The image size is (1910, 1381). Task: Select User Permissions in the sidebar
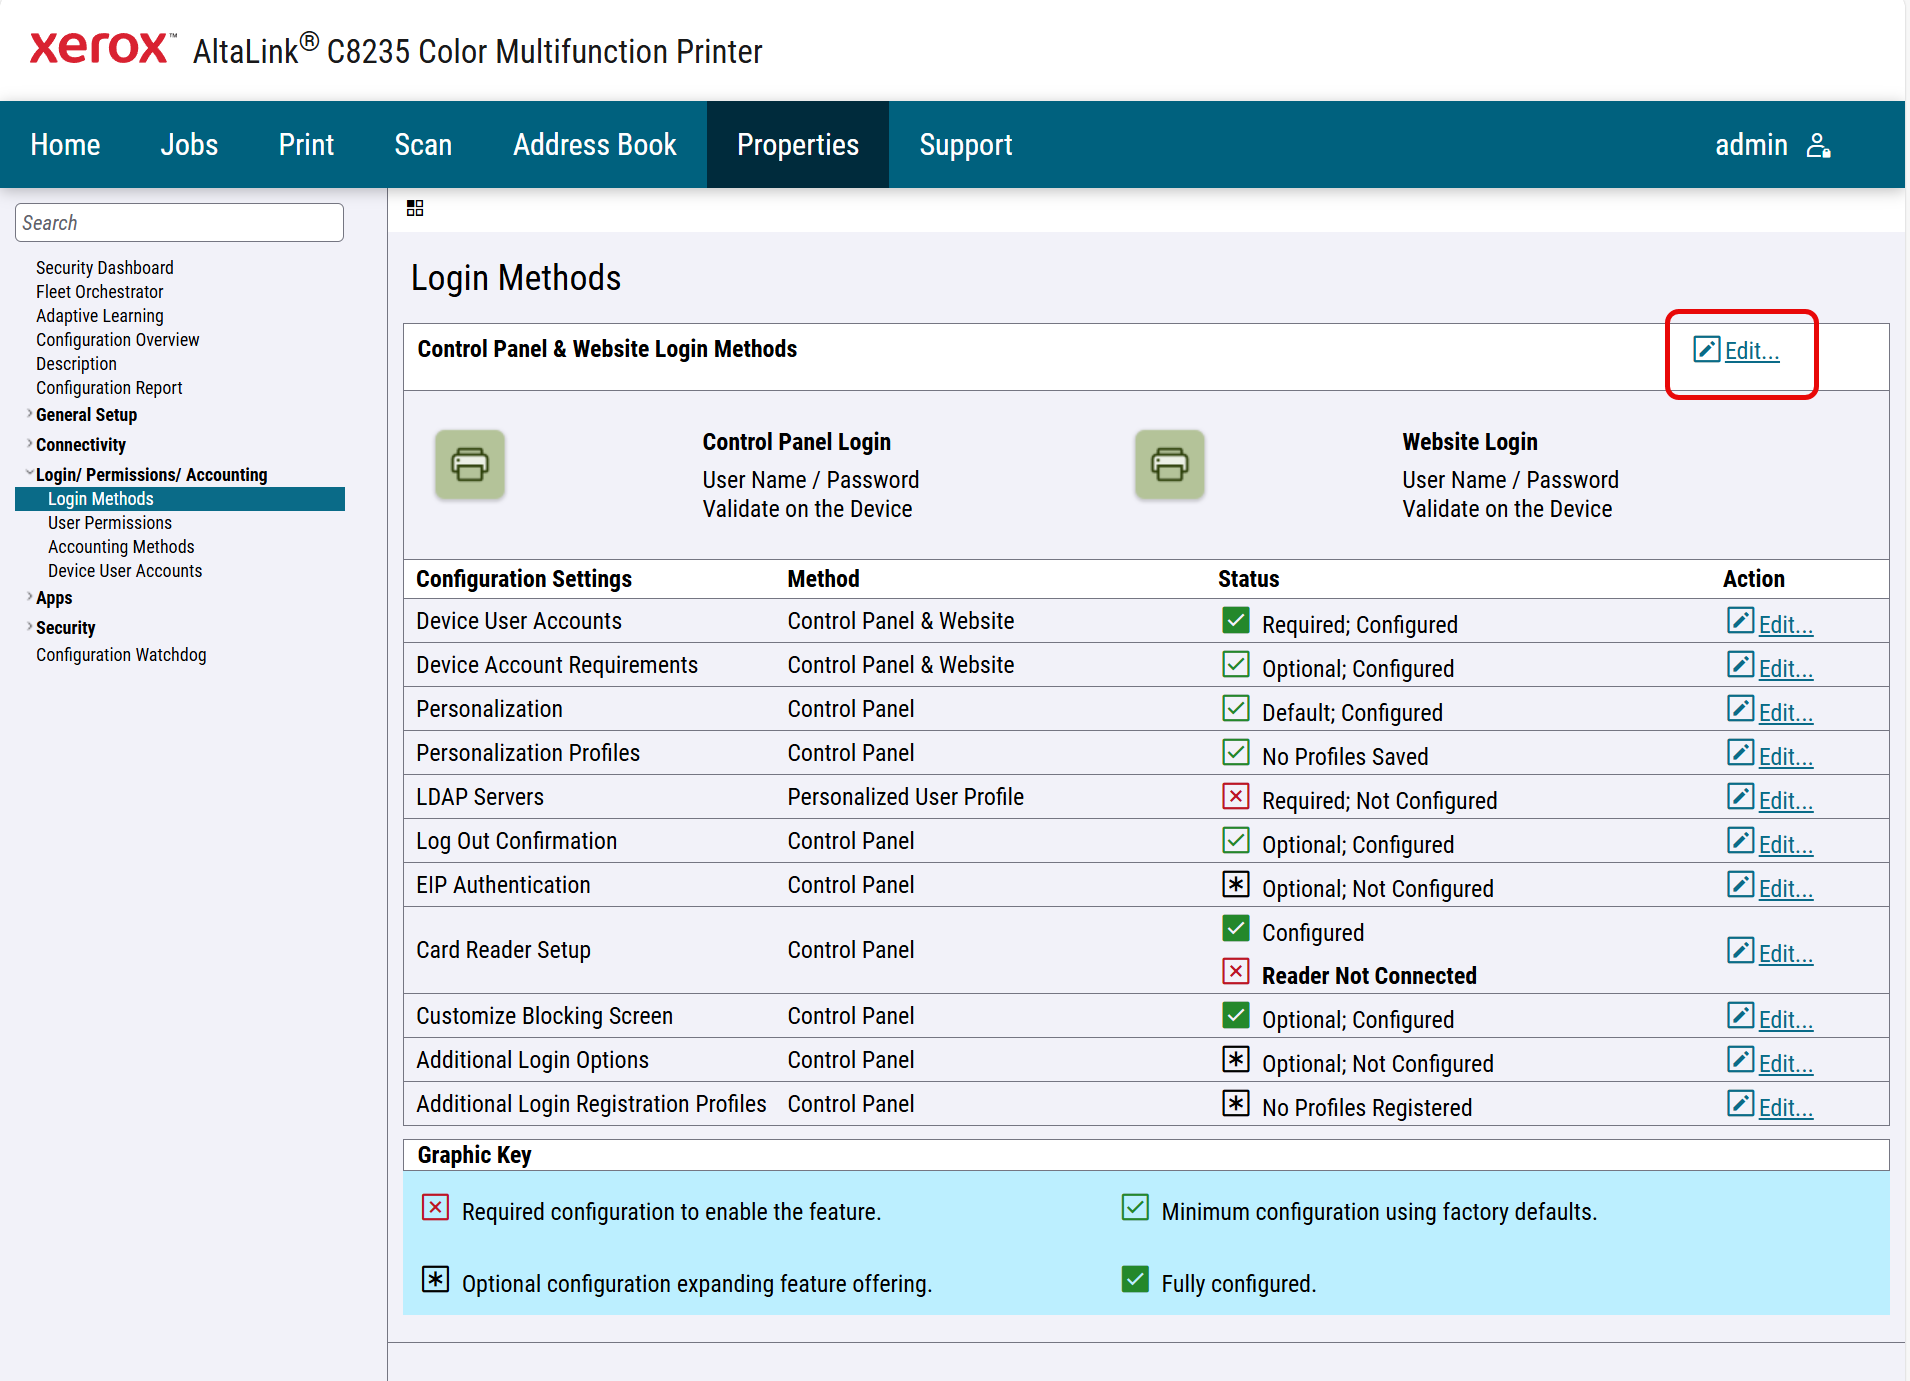click(x=110, y=523)
